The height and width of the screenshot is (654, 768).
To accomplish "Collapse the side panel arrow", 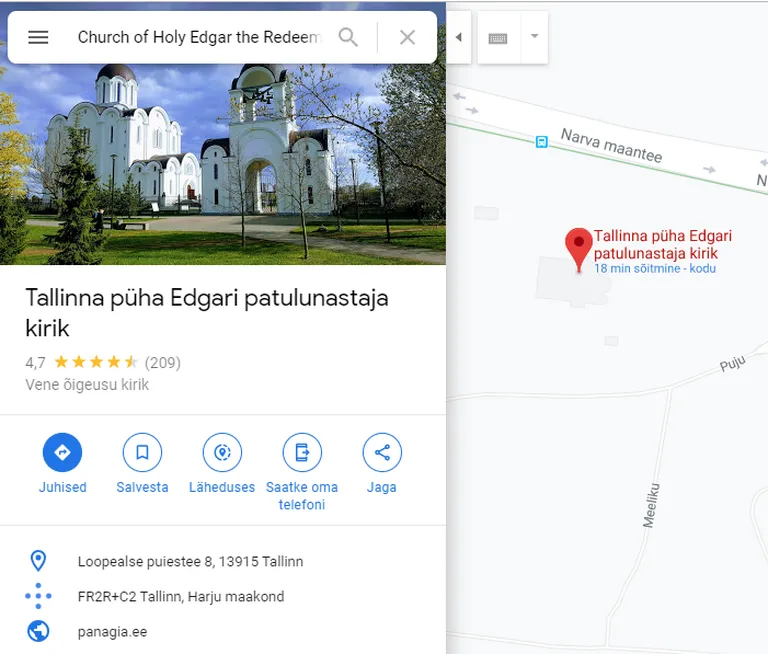I will click(x=459, y=37).
